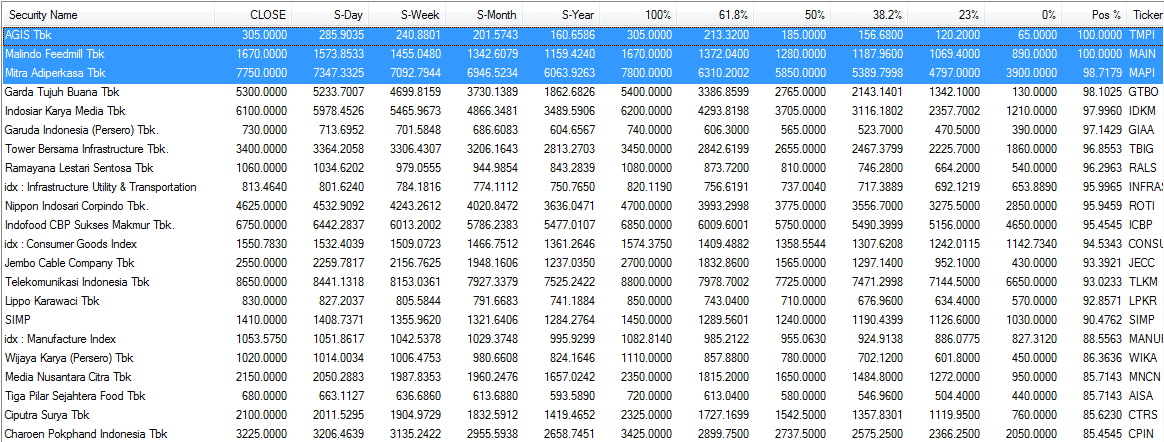Screen dimensions: 1164x442
Task: Click 100% value 4700.0000
Action: (x=647, y=206)
